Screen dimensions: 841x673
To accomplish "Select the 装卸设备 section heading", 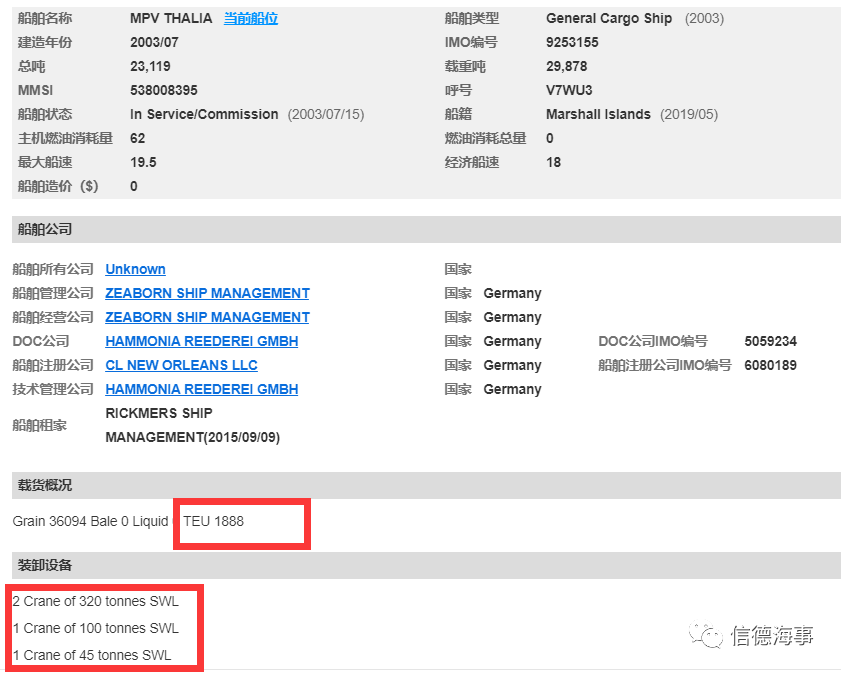I will coord(45,565).
